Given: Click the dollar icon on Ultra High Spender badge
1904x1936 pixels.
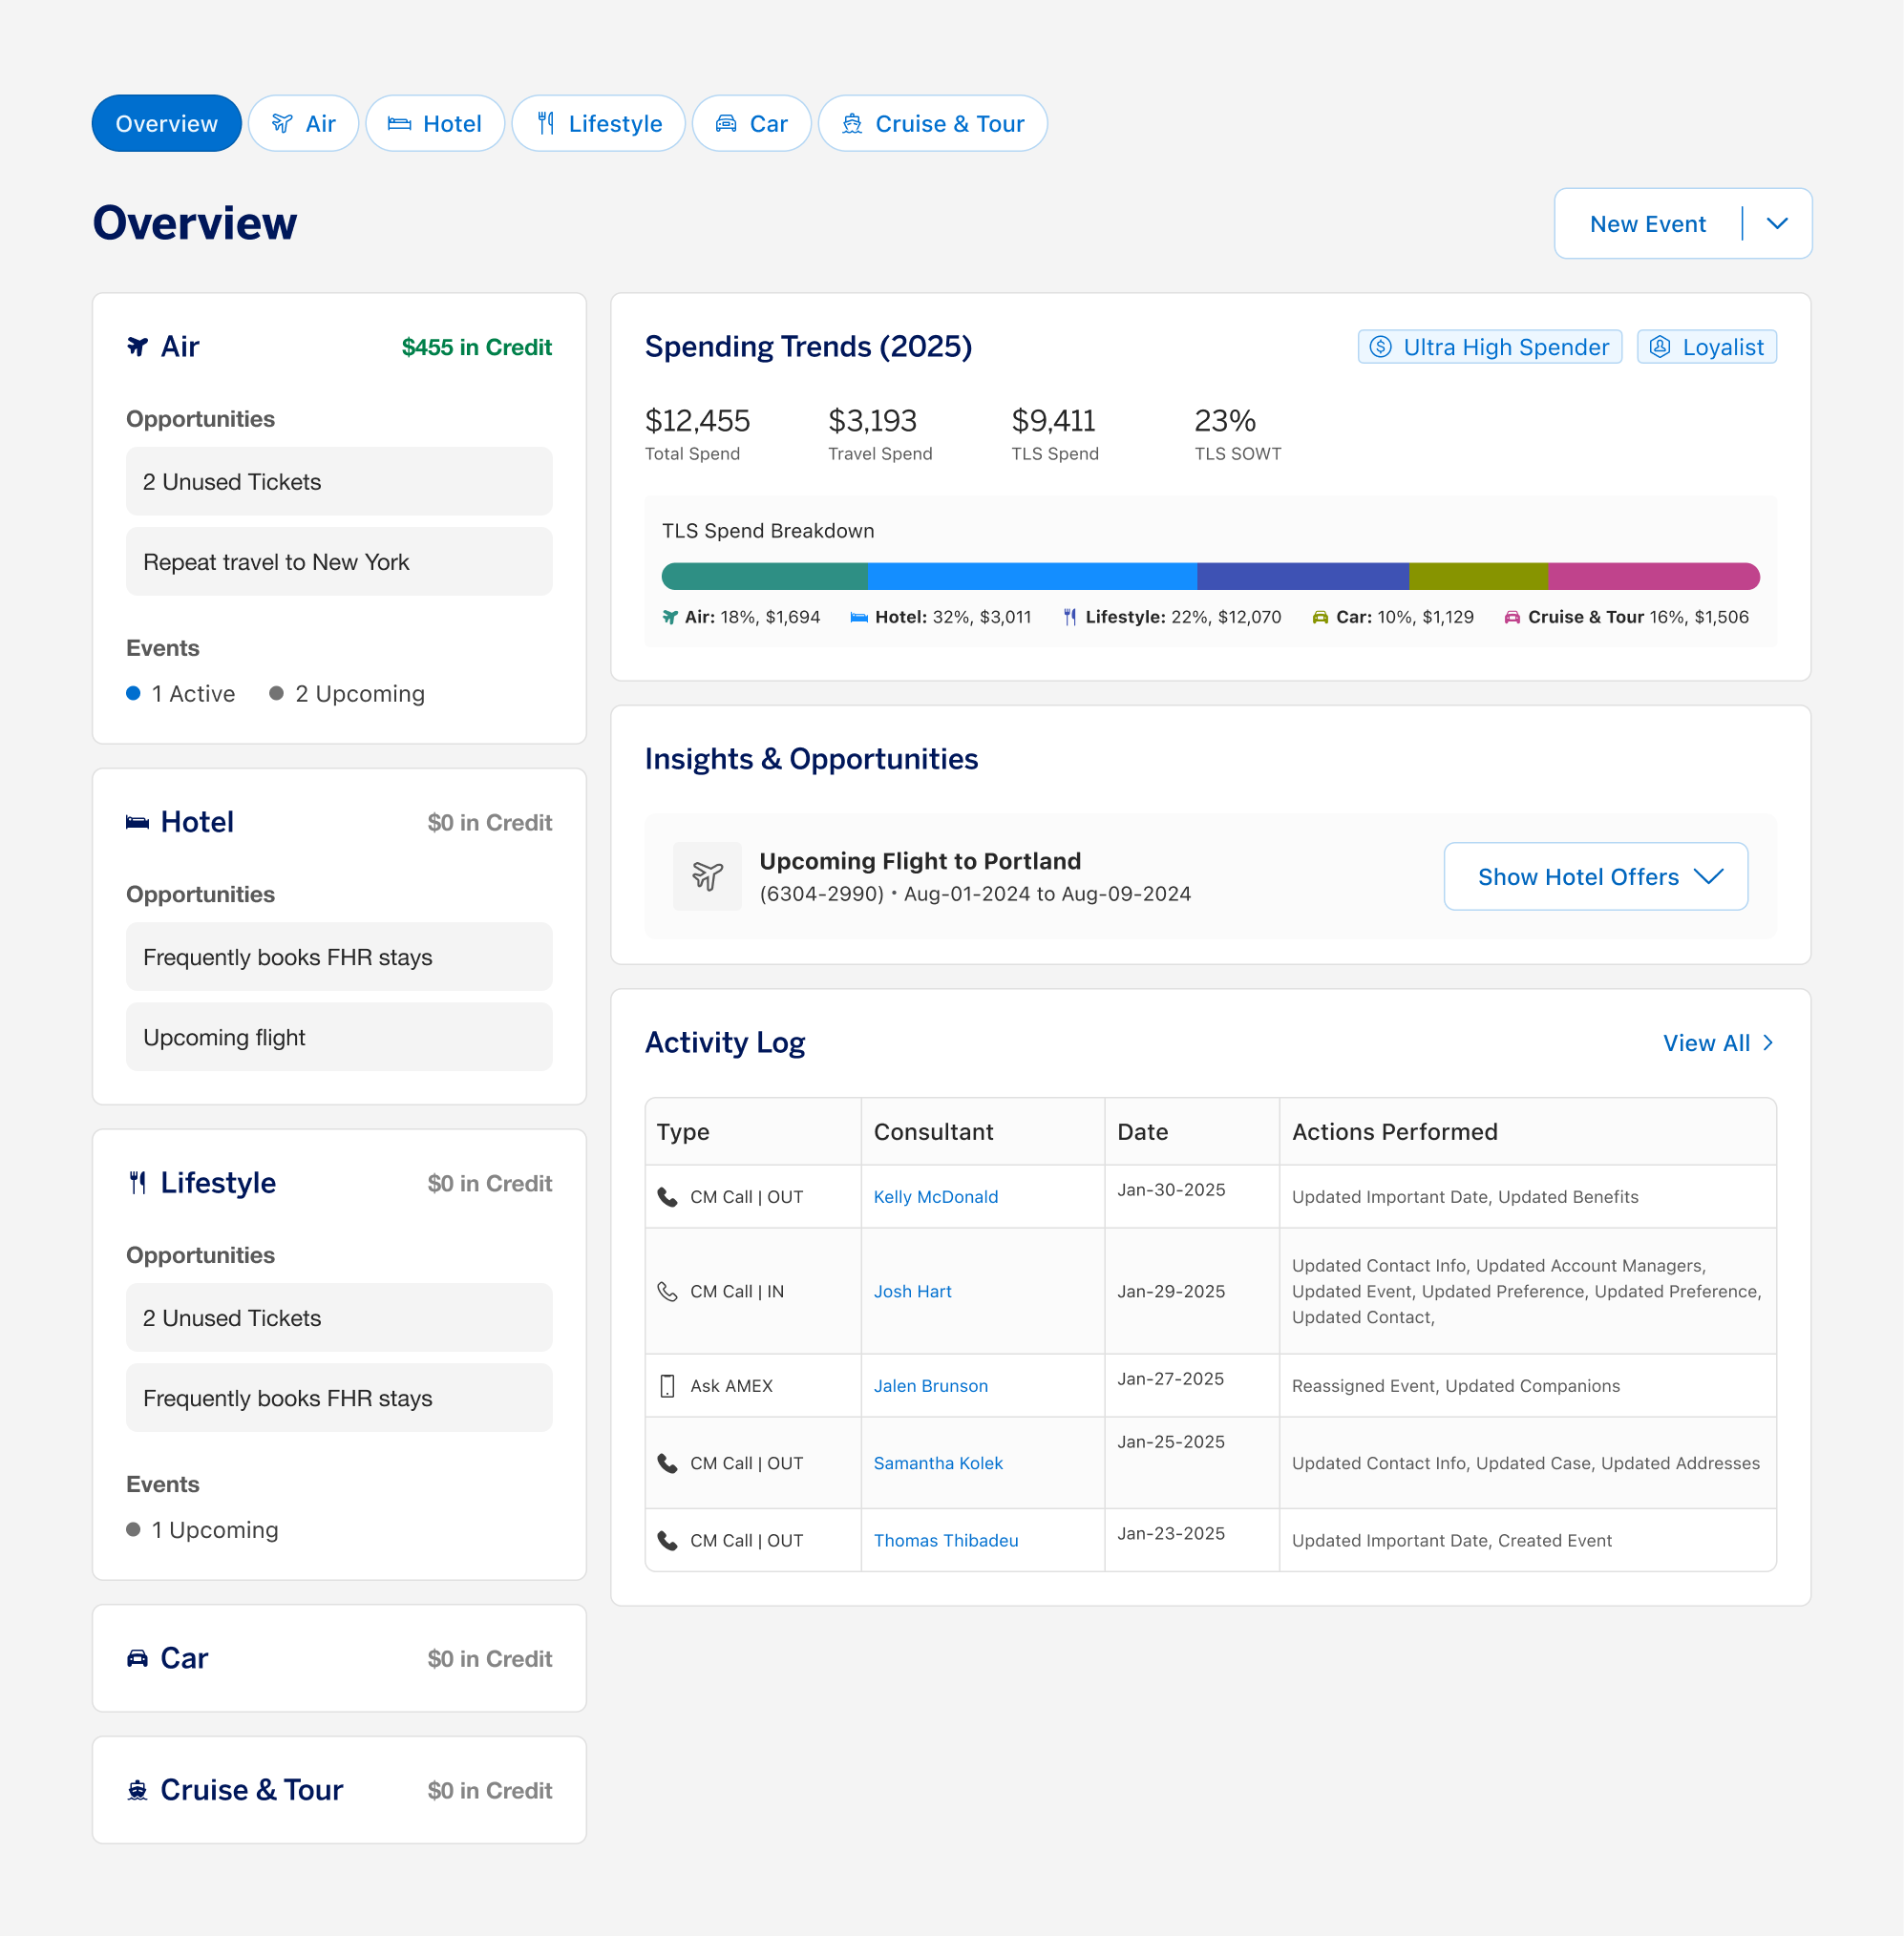Looking at the screenshot, I should (x=1380, y=347).
